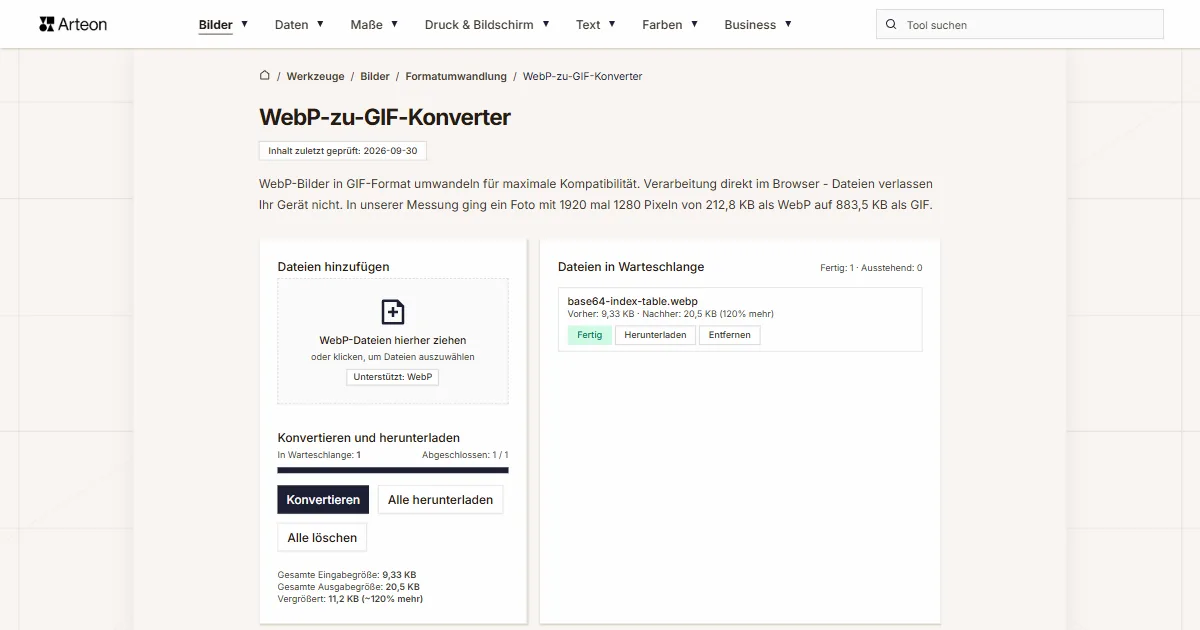
Task: Click the Gesamte Ausgabegröße: 20,5 KB line
Action: click(348, 587)
